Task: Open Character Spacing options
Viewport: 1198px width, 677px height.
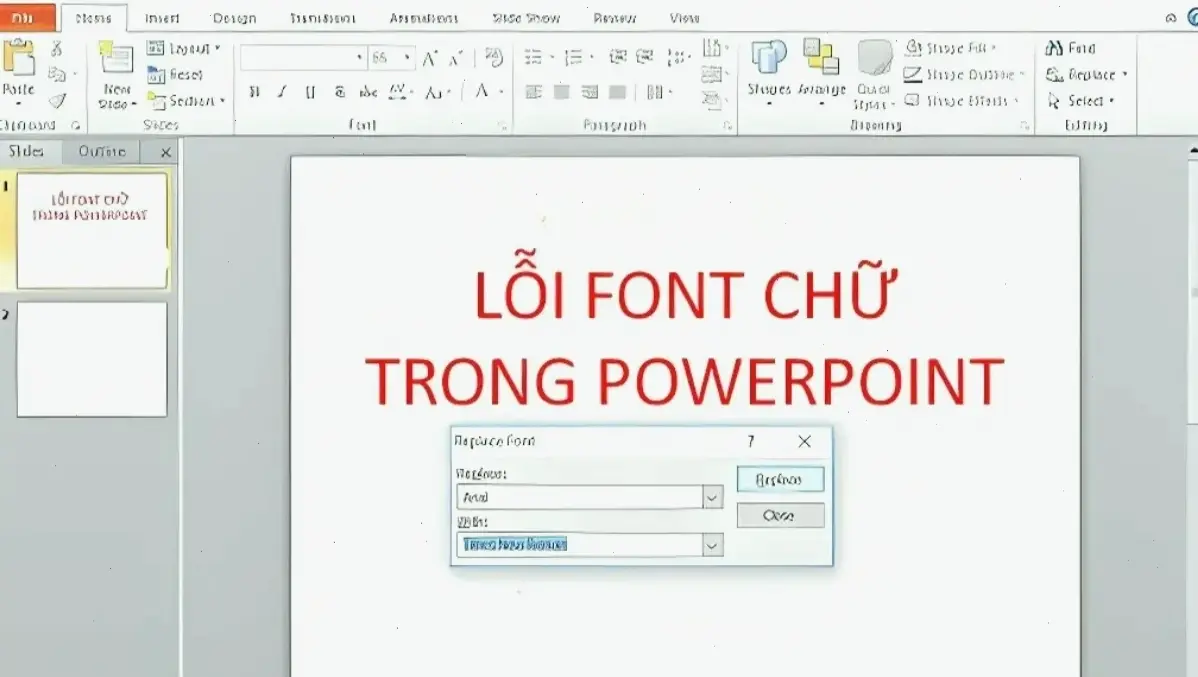Action: pos(400,92)
